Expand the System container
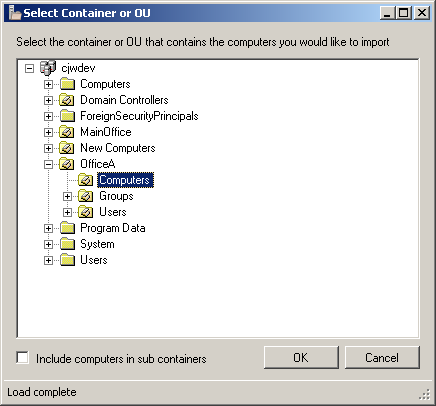Viewport: 436px width, 406px height. click(x=48, y=244)
